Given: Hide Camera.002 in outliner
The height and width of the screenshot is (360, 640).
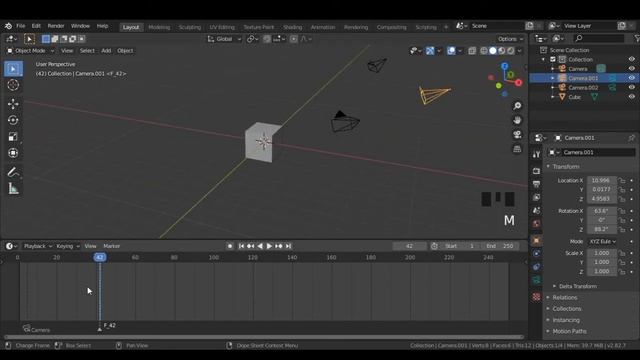Looking at the screenshot, I should (631, 87).
